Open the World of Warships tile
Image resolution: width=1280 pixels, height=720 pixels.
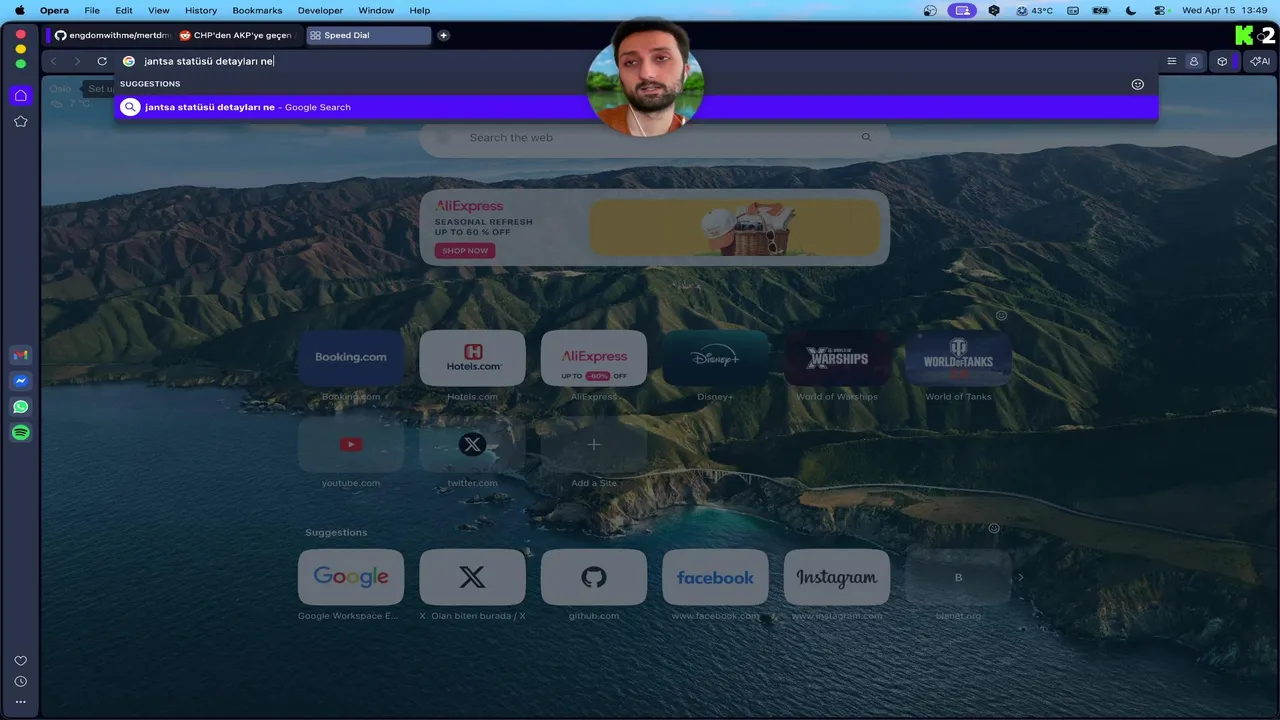click(x=837, y=358)
